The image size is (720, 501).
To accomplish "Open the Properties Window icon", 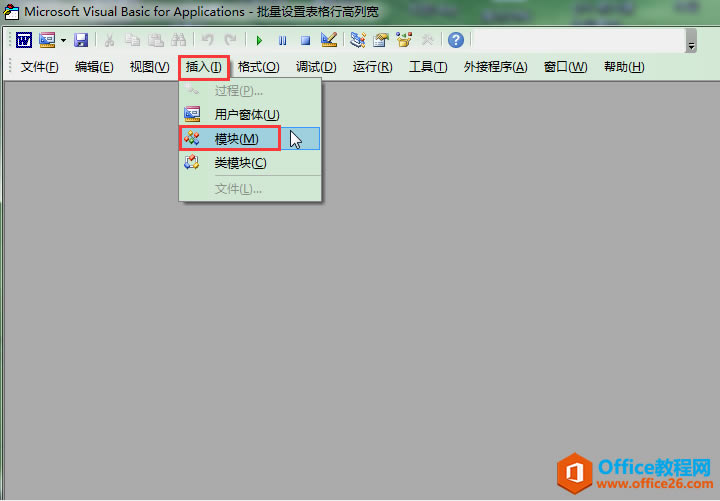I will coord(381,40).
